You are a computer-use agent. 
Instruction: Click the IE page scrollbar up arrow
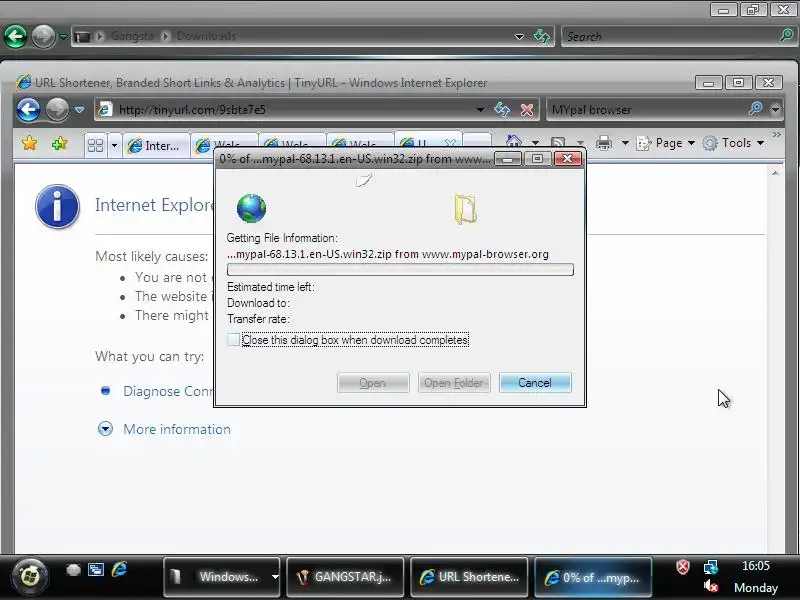click(775, 173)
